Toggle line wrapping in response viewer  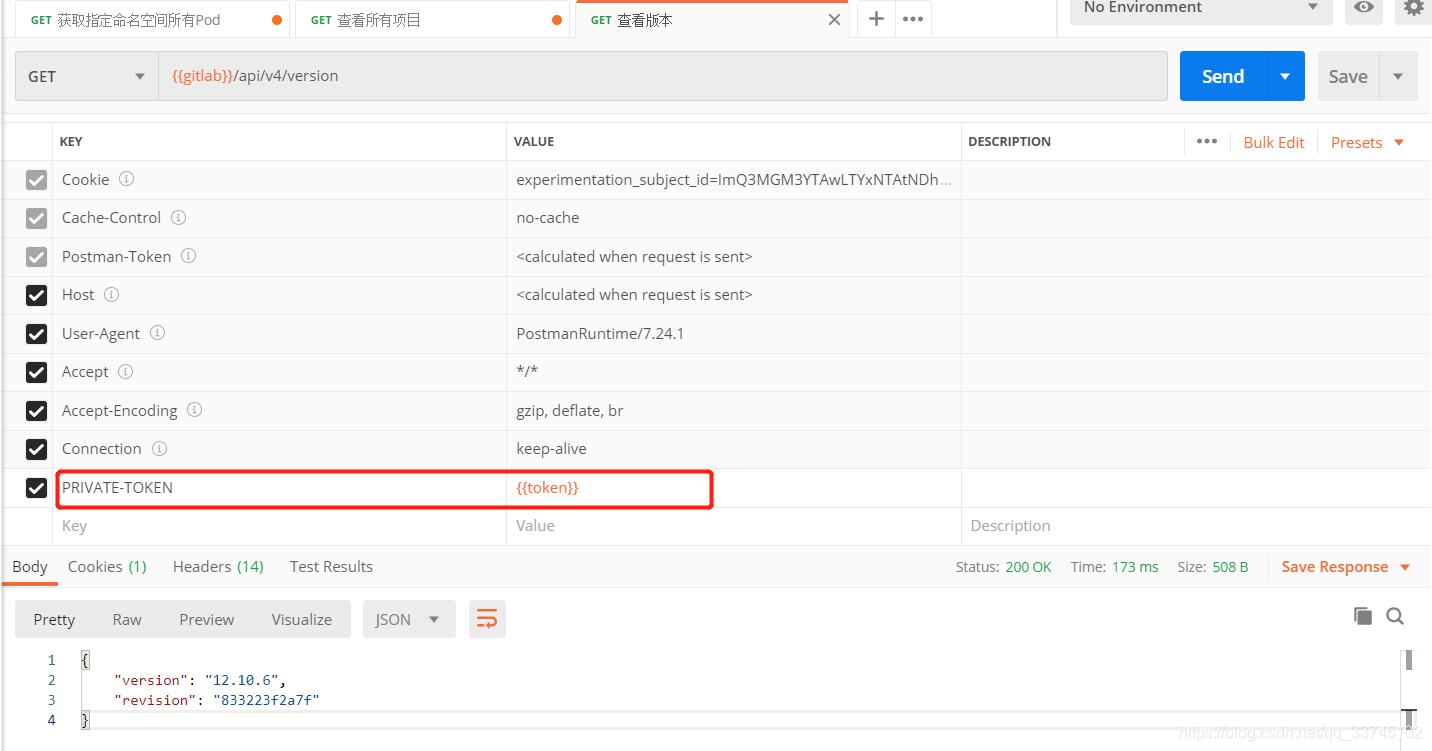487,618
